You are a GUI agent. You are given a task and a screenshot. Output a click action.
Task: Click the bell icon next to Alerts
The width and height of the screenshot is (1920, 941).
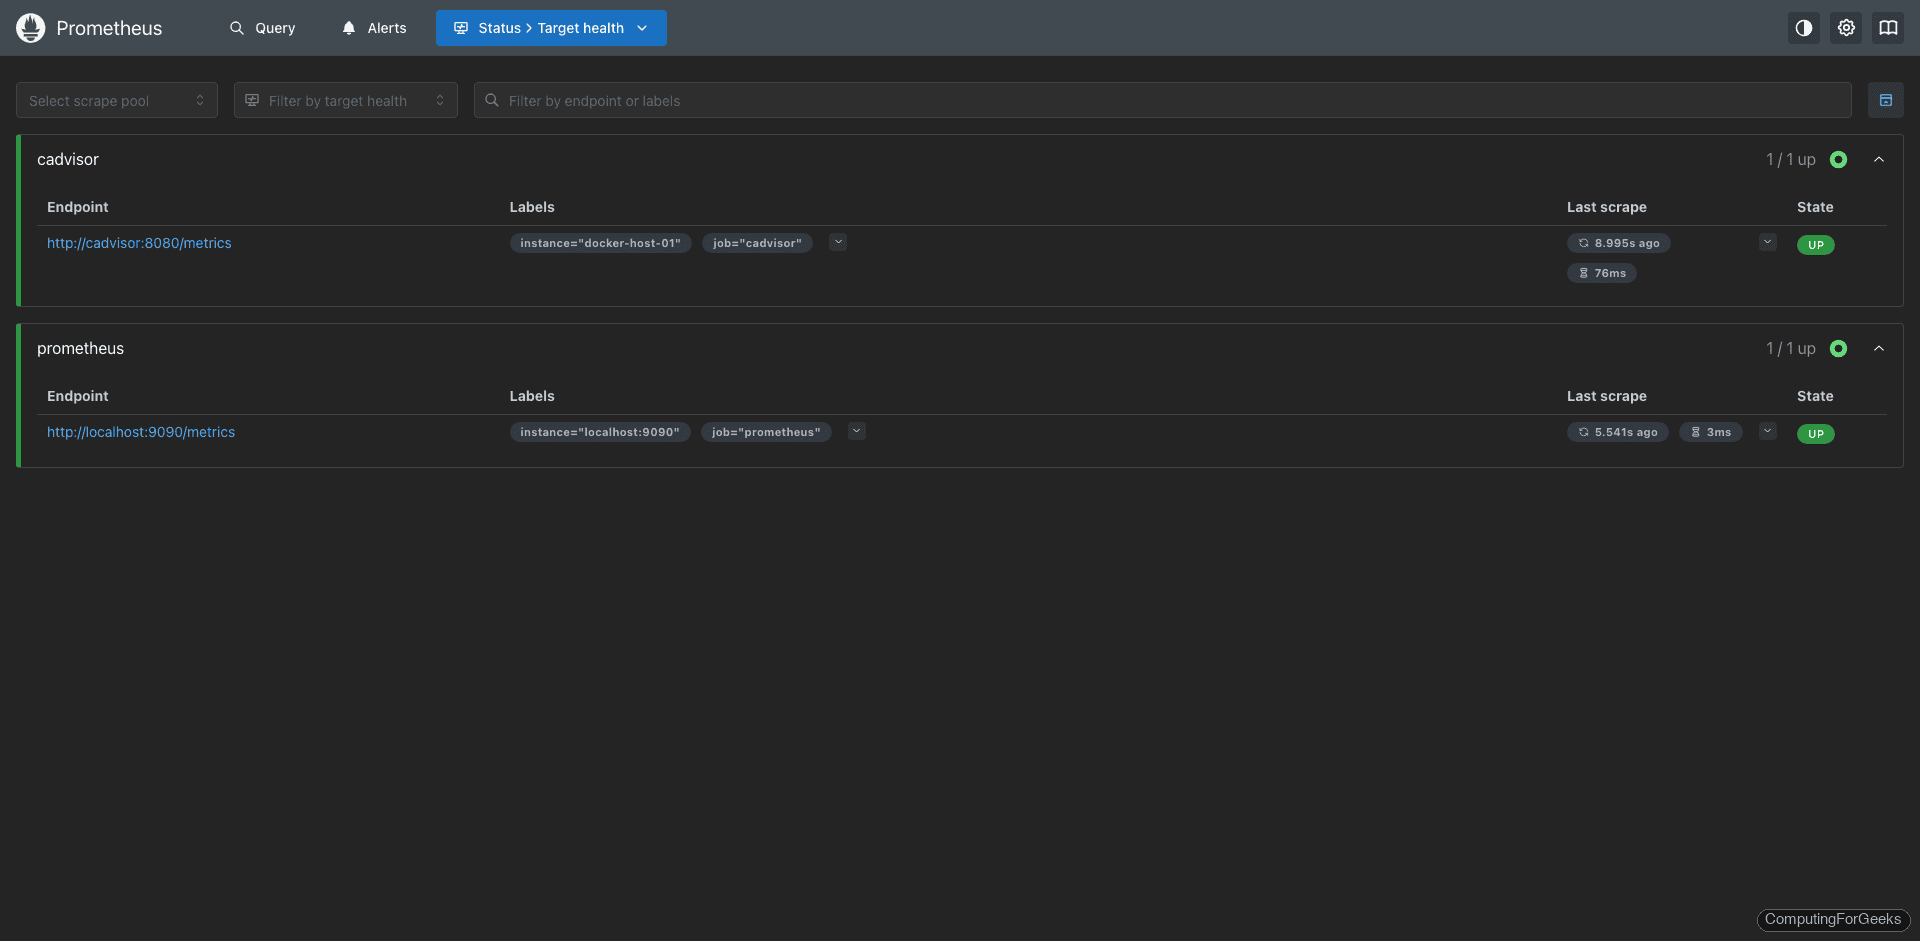[x=348, y=28]
